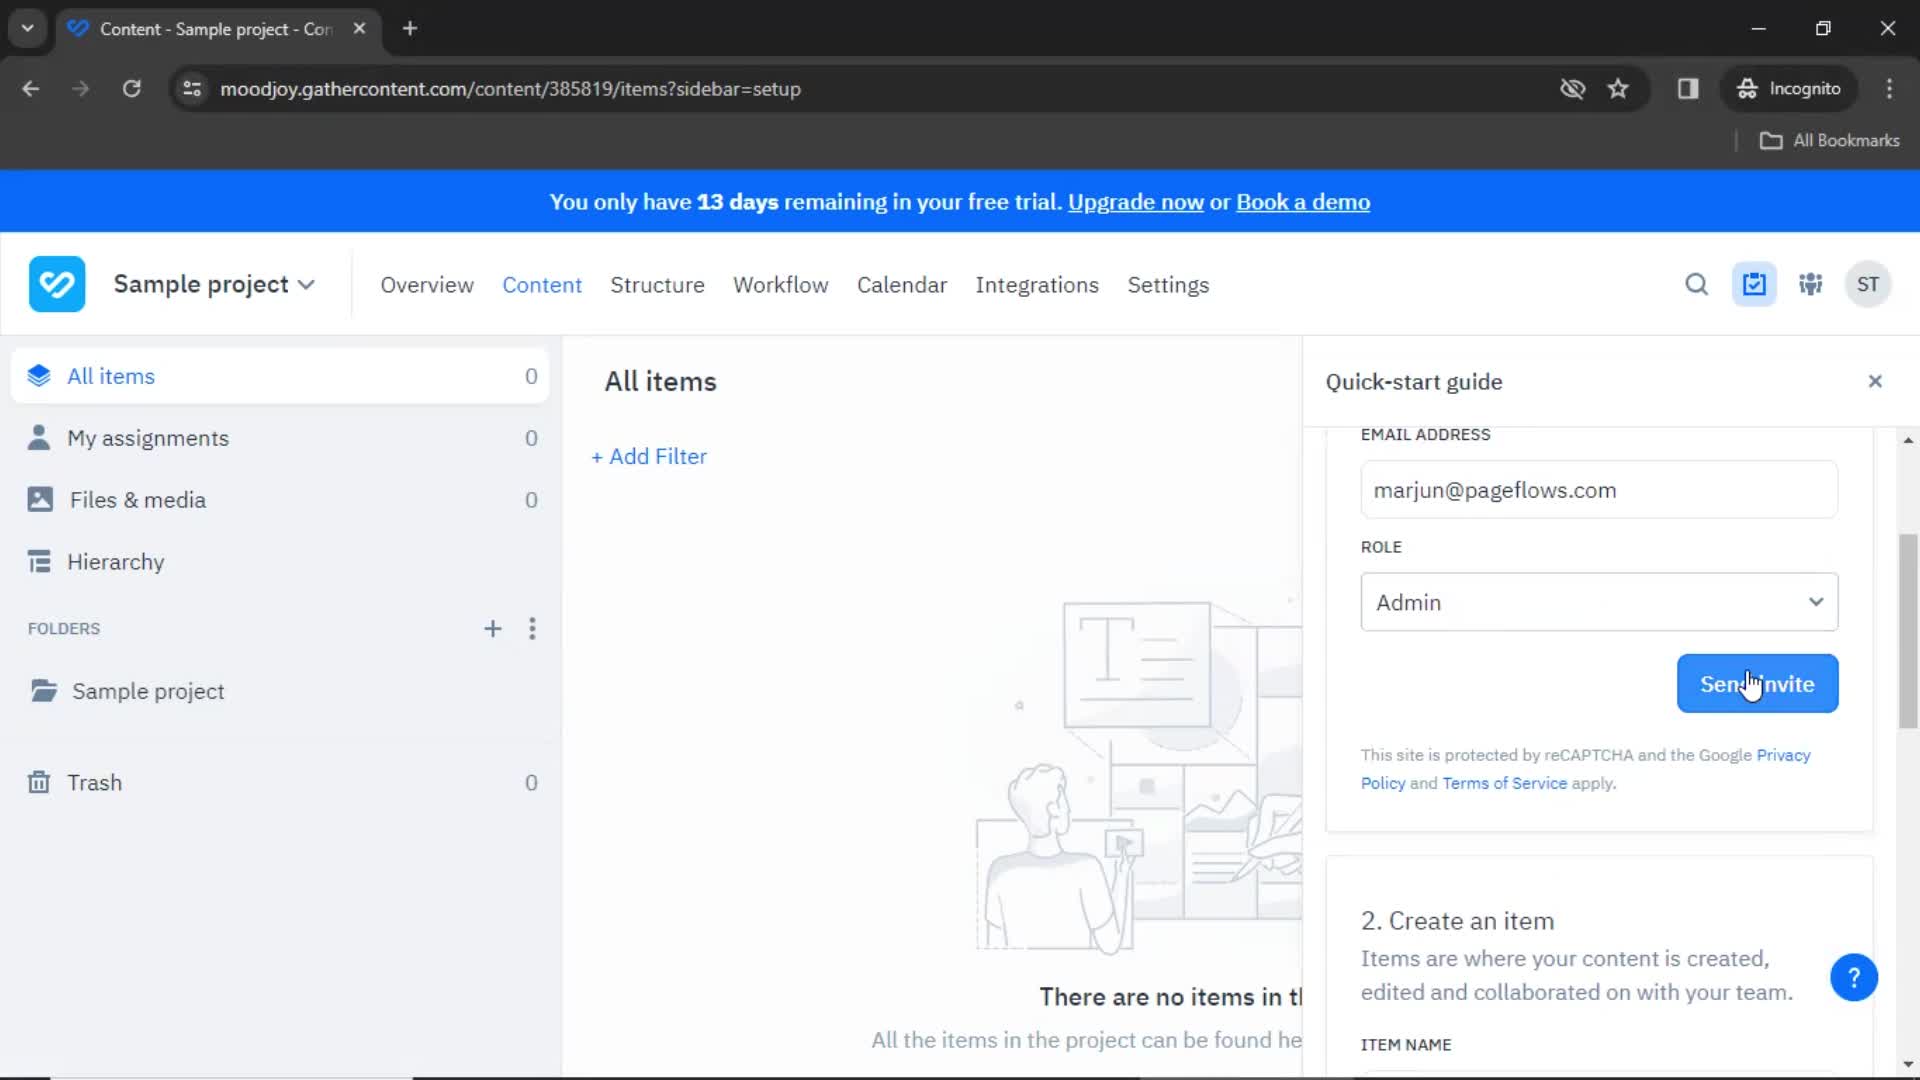The width and height of the screenshot is (1920, 1080).
Task: Click the GatherContent logo icon
Action: point(57,284)
